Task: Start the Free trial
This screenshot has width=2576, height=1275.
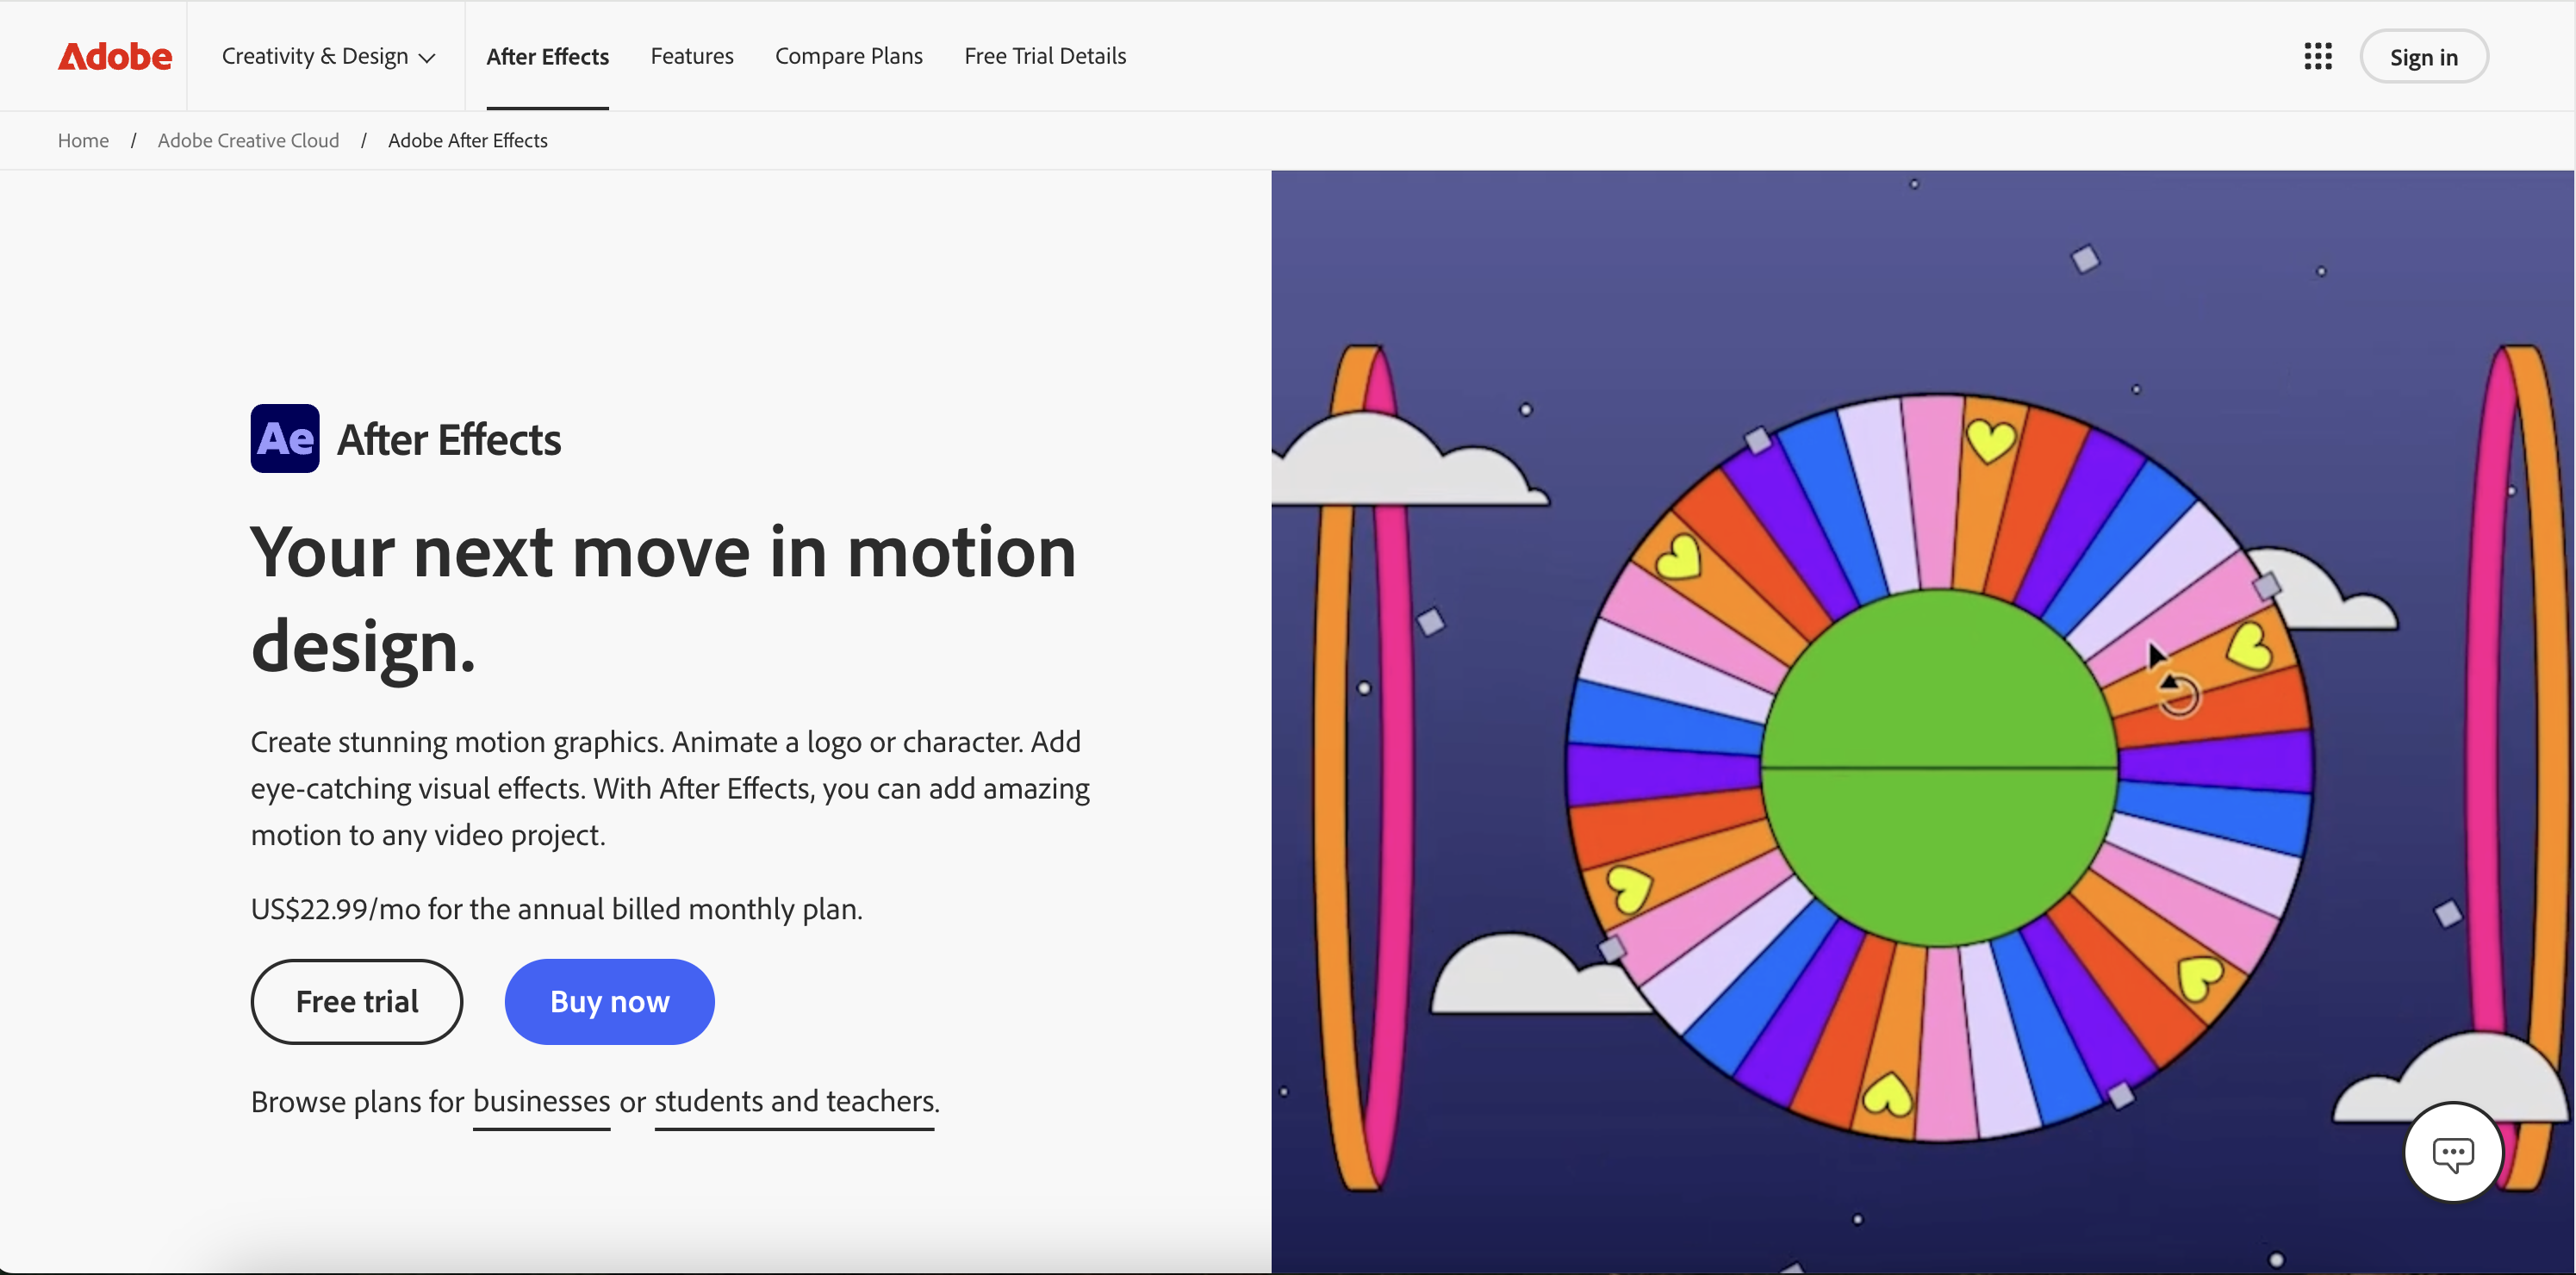Action: 356,1001
